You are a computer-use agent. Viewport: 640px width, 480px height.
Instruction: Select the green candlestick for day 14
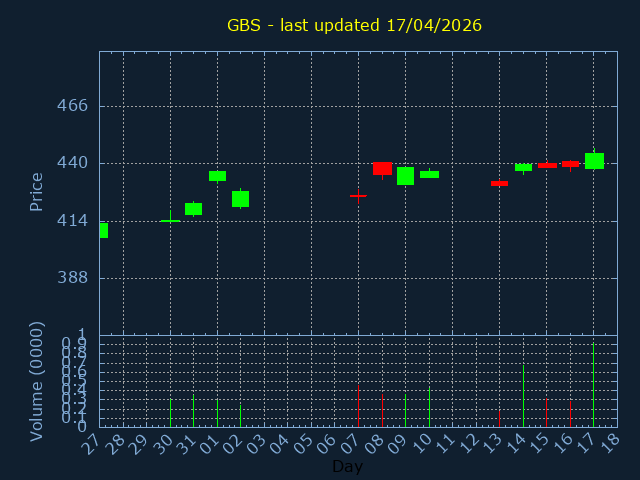523,167
